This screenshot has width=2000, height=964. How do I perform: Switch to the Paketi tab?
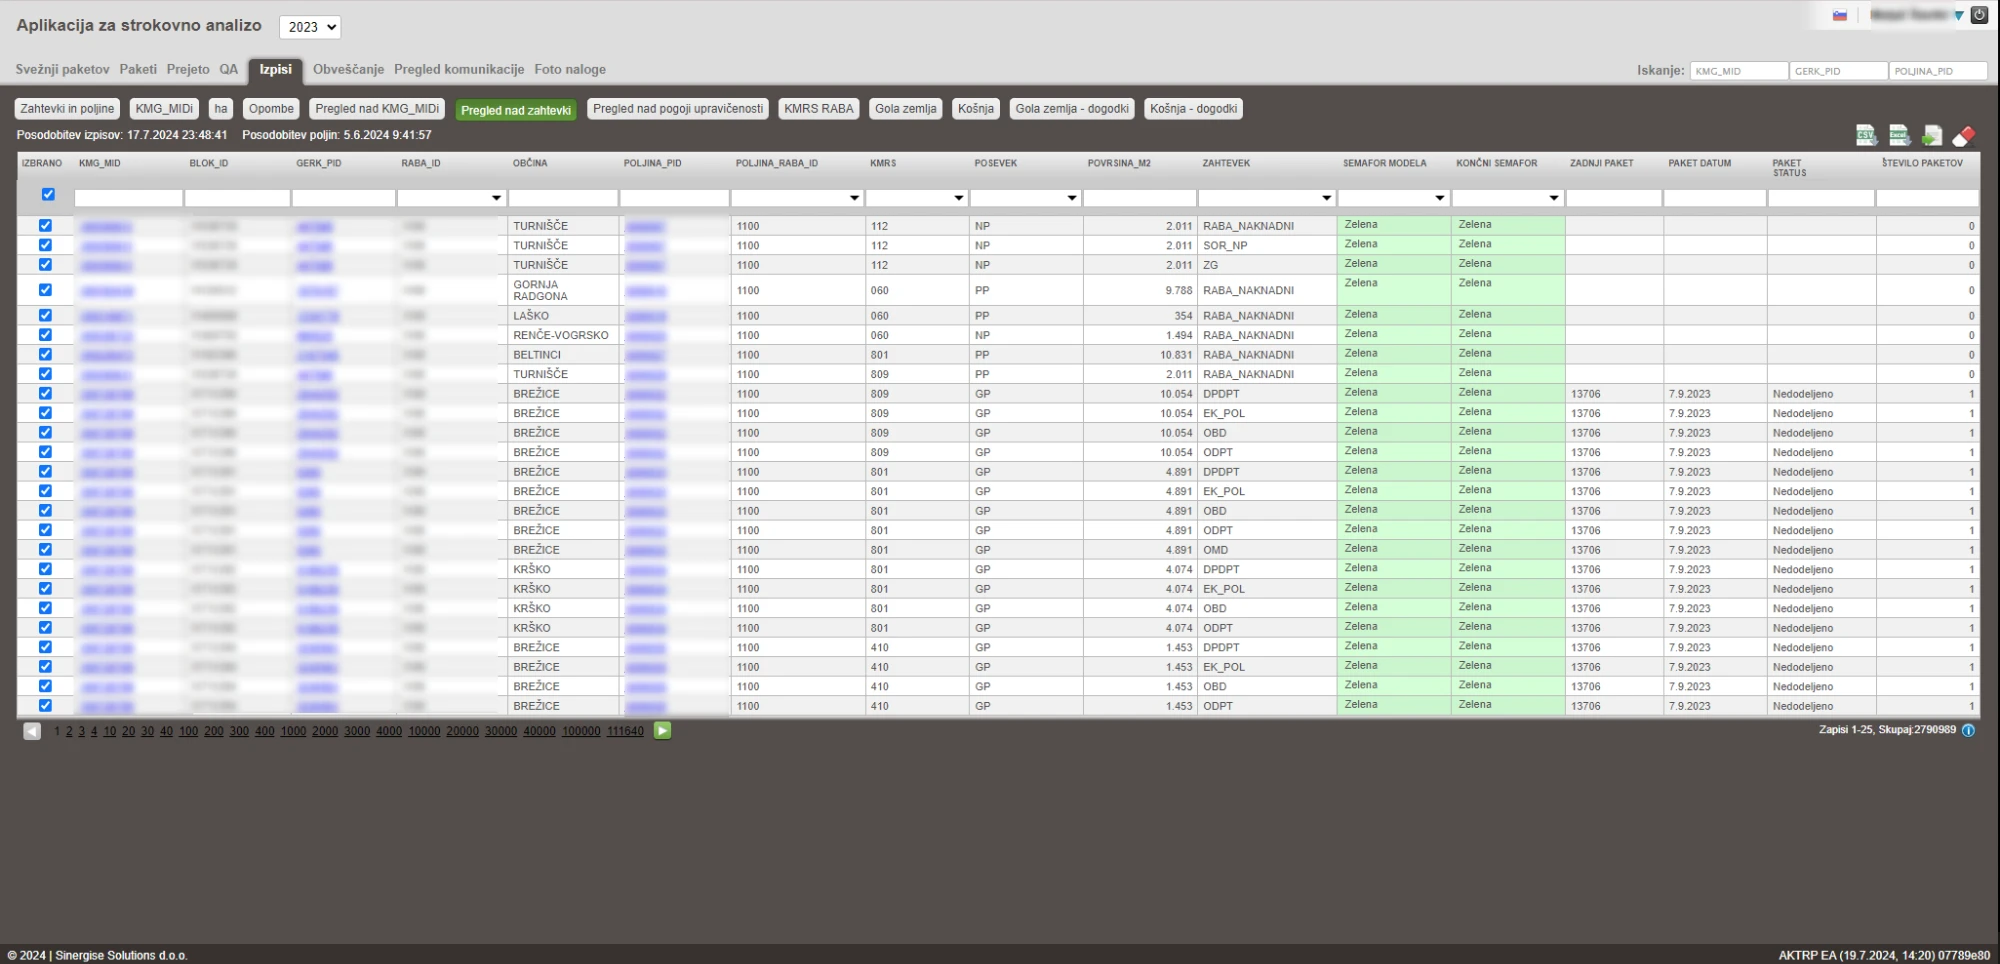pyautogui.click(x=138, y=69)
